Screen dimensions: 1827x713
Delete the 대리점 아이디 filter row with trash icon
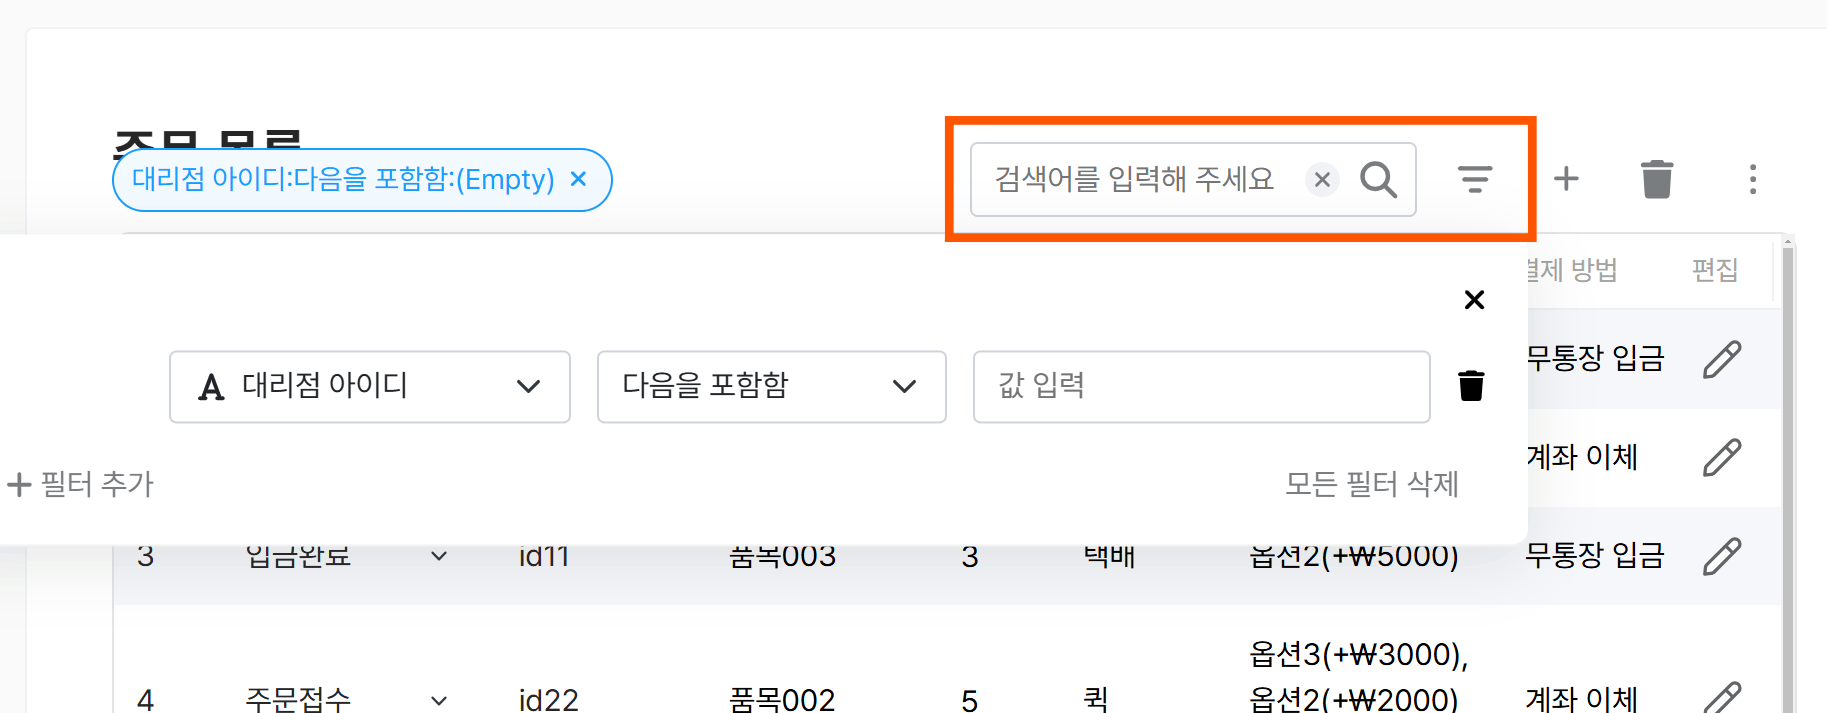click(1471, 385)
